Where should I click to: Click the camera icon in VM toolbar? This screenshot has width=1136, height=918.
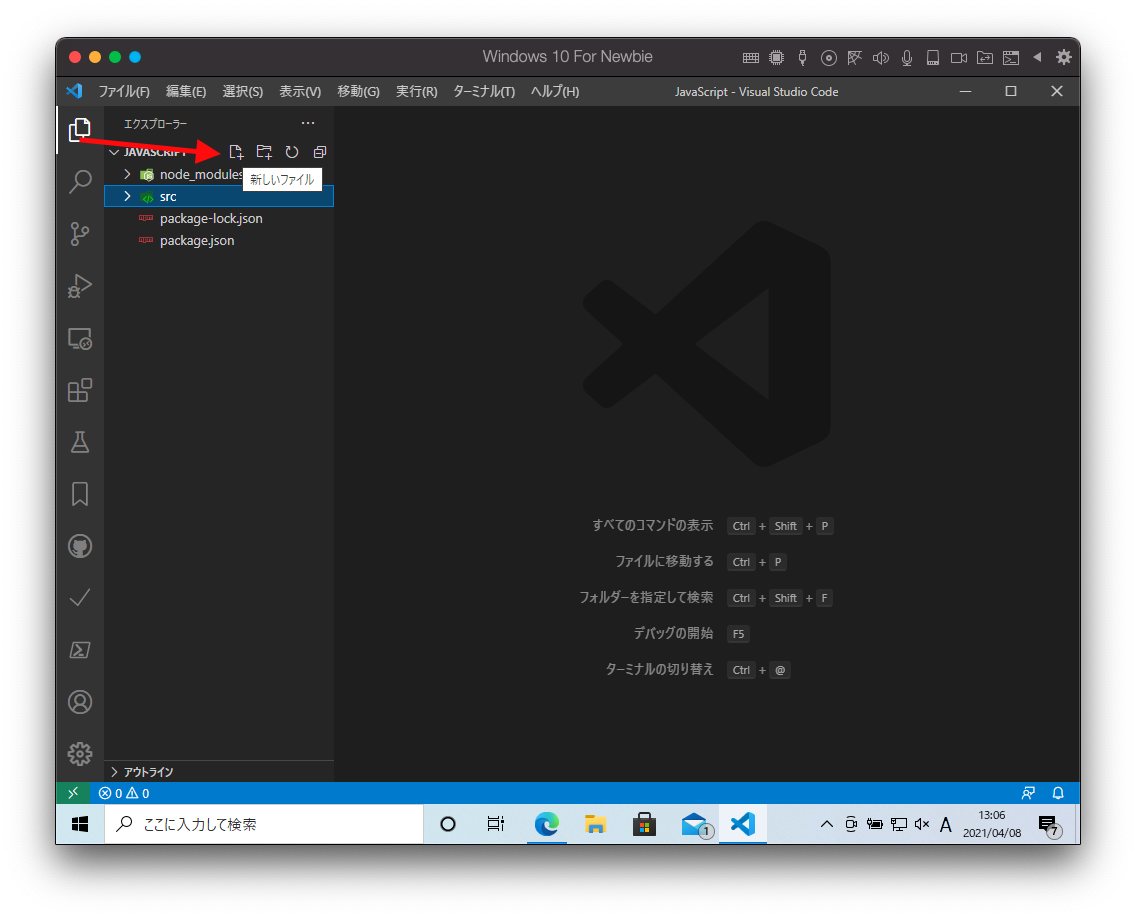[x=958, y=58]
